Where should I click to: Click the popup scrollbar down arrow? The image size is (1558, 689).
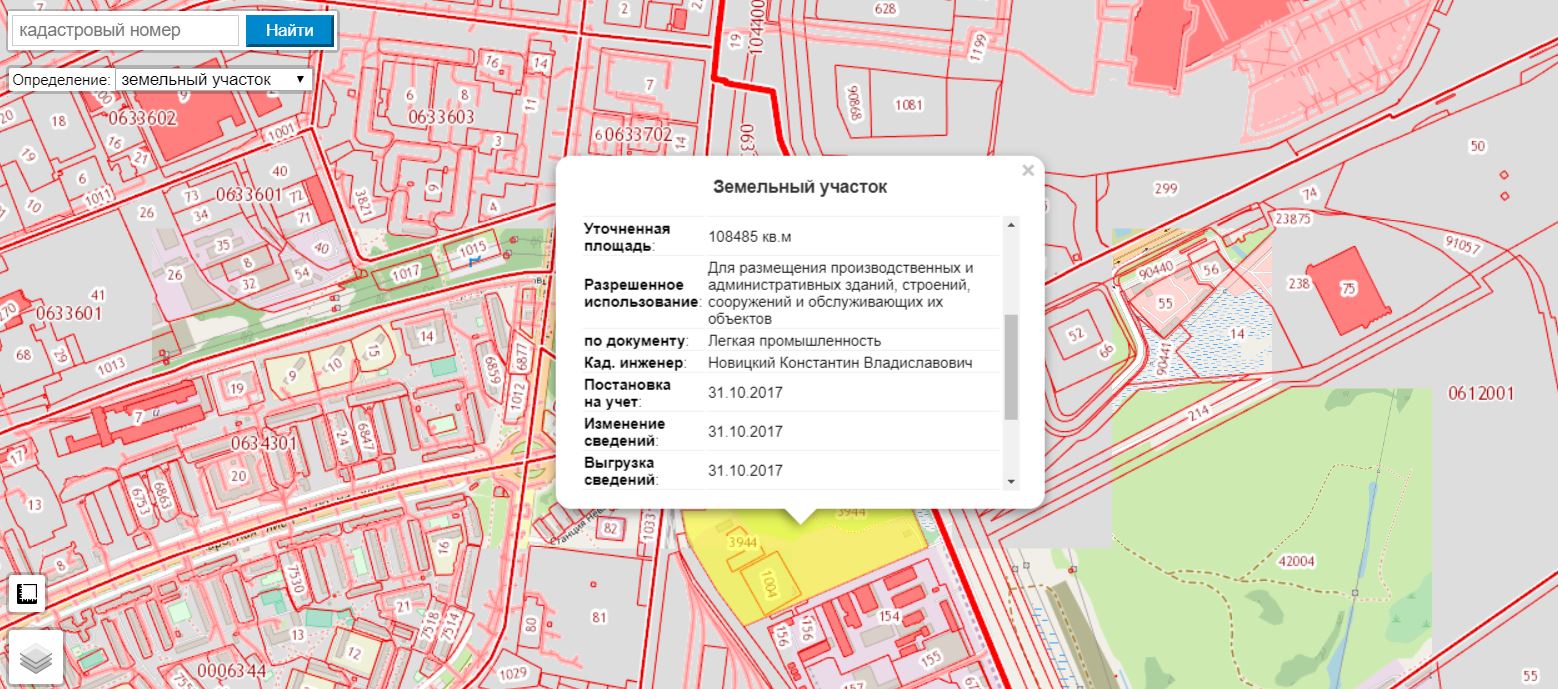tap(1011, 482)
